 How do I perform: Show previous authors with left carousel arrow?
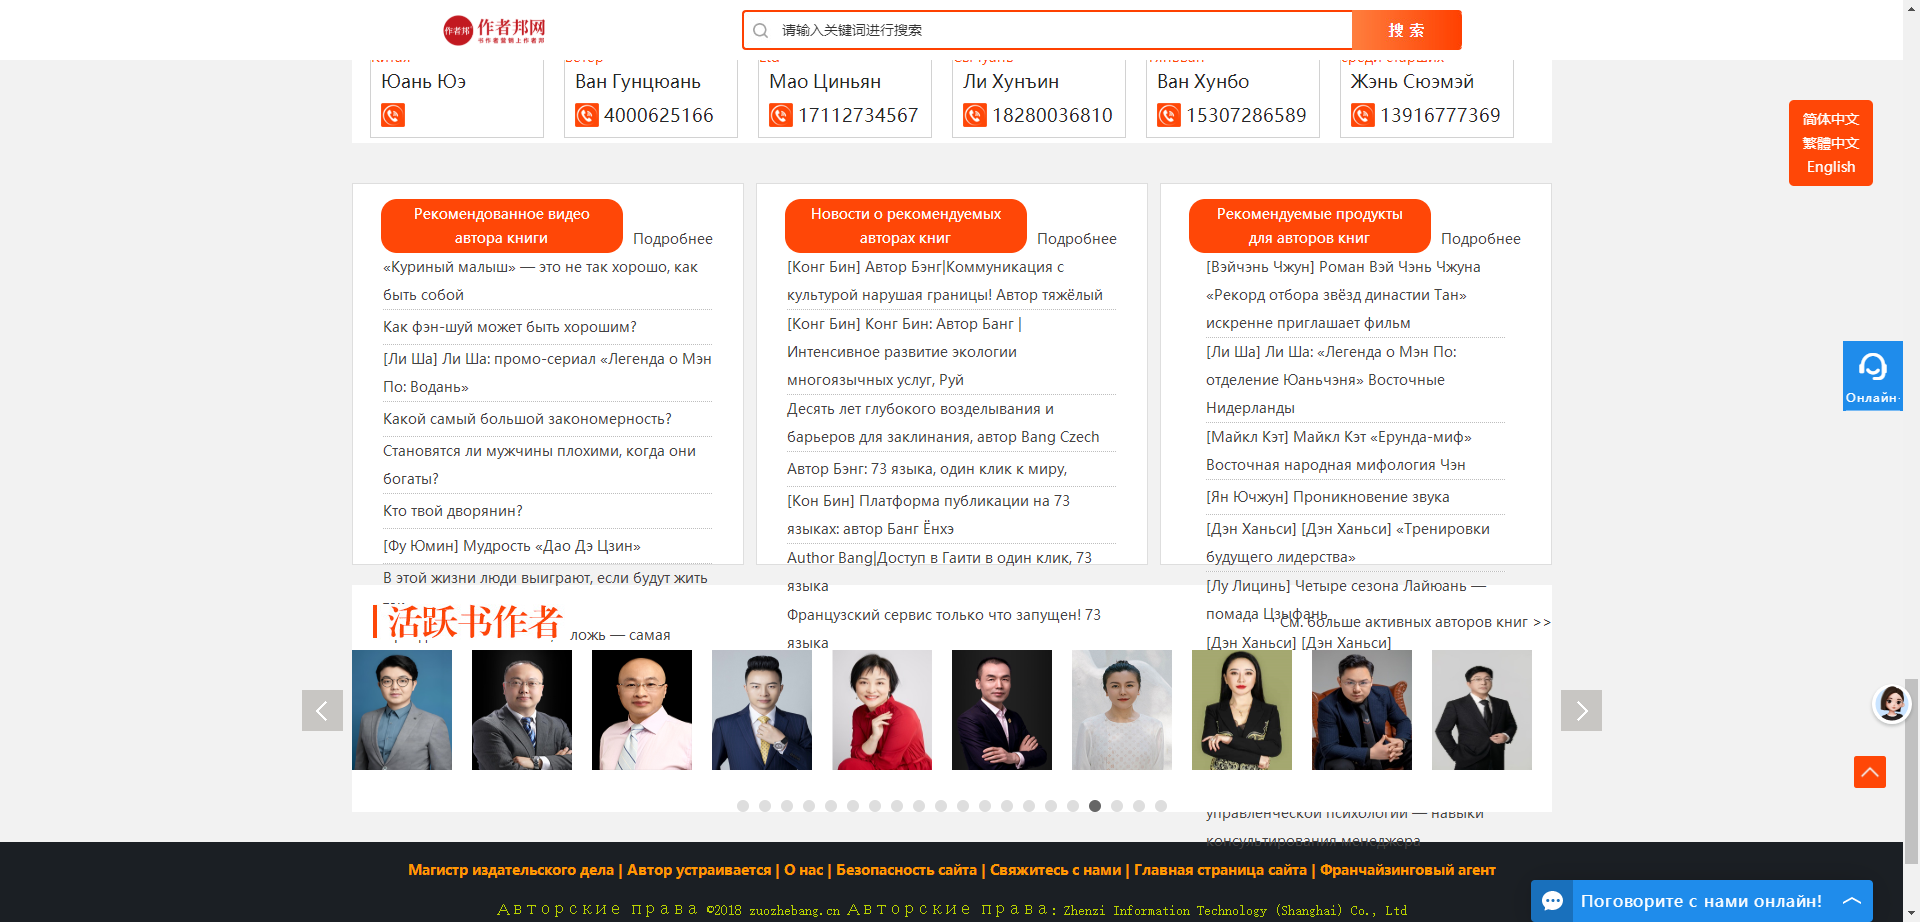[322, 711]
